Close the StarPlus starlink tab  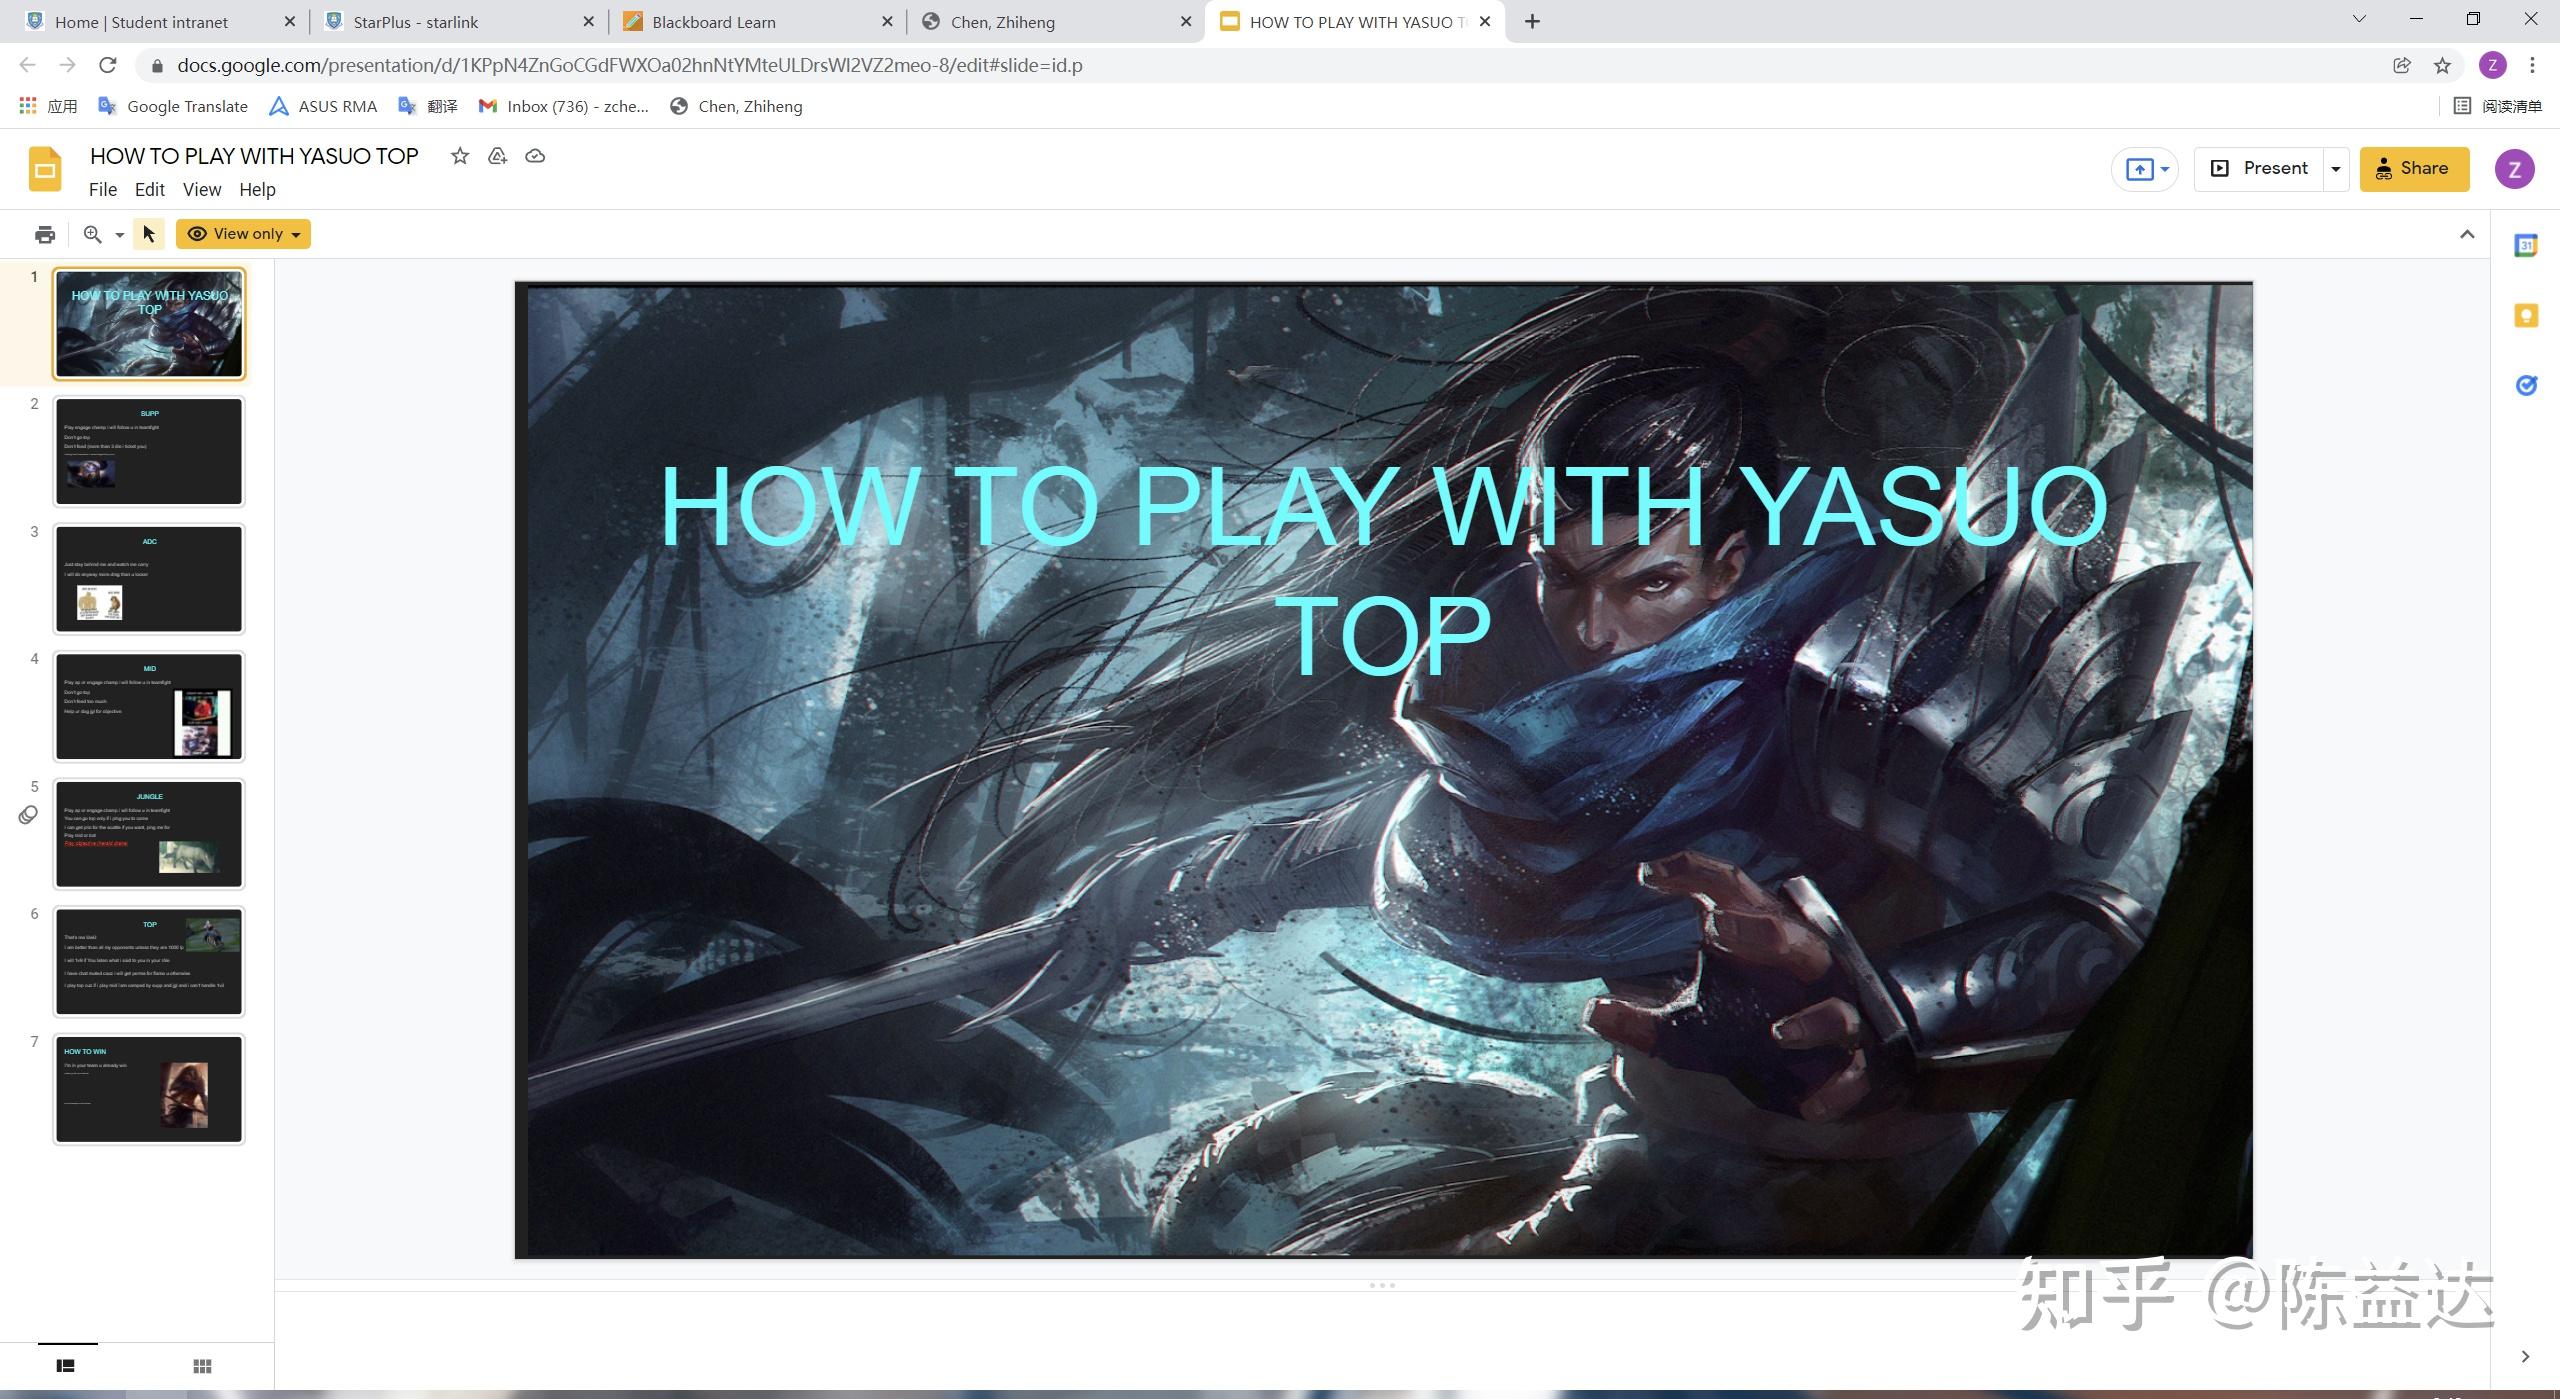588,22
